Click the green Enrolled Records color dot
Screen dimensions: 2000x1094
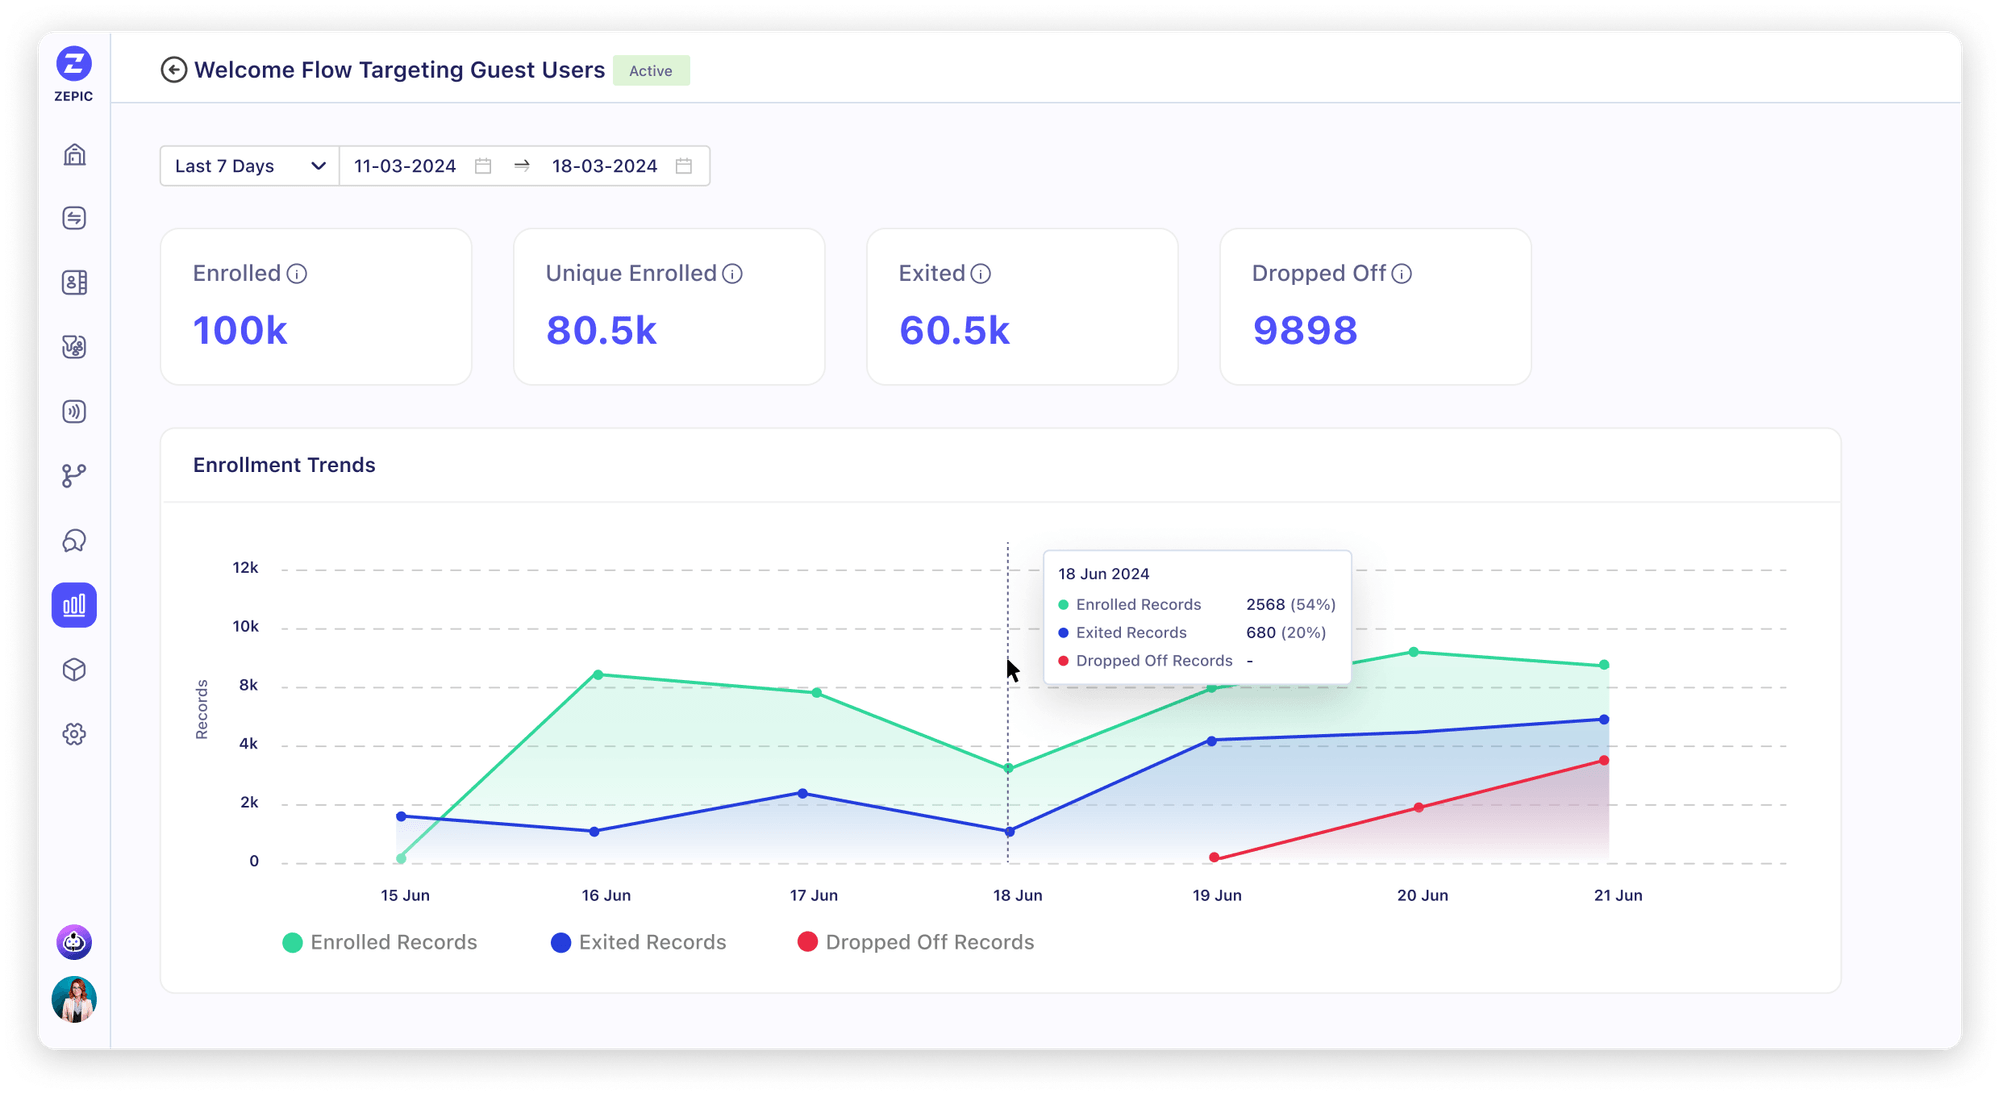(291, 941)
